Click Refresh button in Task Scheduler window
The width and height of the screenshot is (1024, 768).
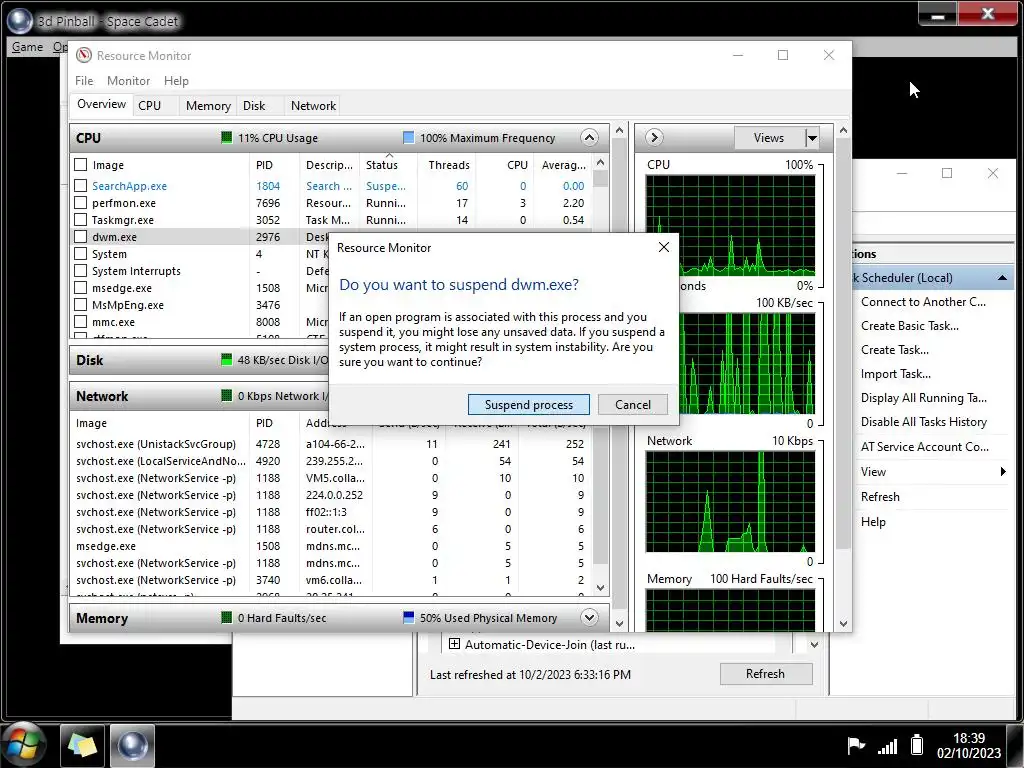click(766, 673)
